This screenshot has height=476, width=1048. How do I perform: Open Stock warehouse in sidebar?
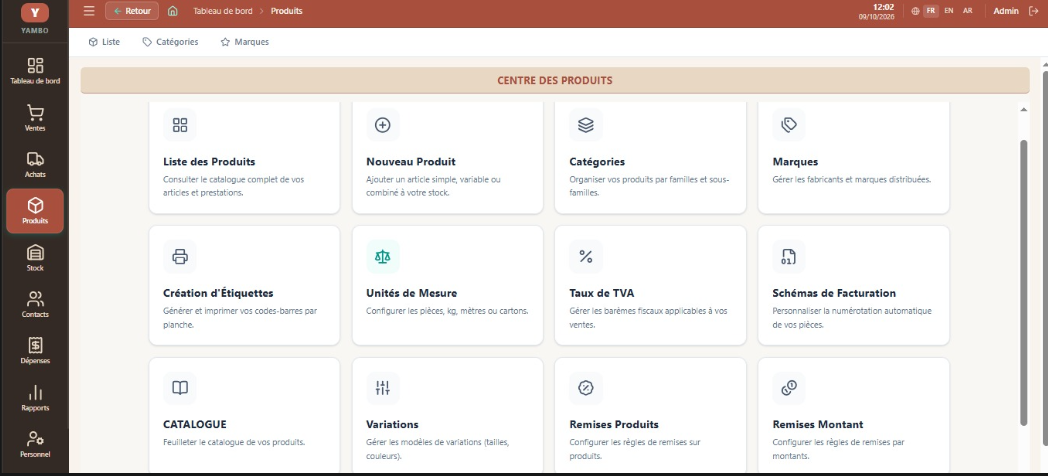point(35,257)
